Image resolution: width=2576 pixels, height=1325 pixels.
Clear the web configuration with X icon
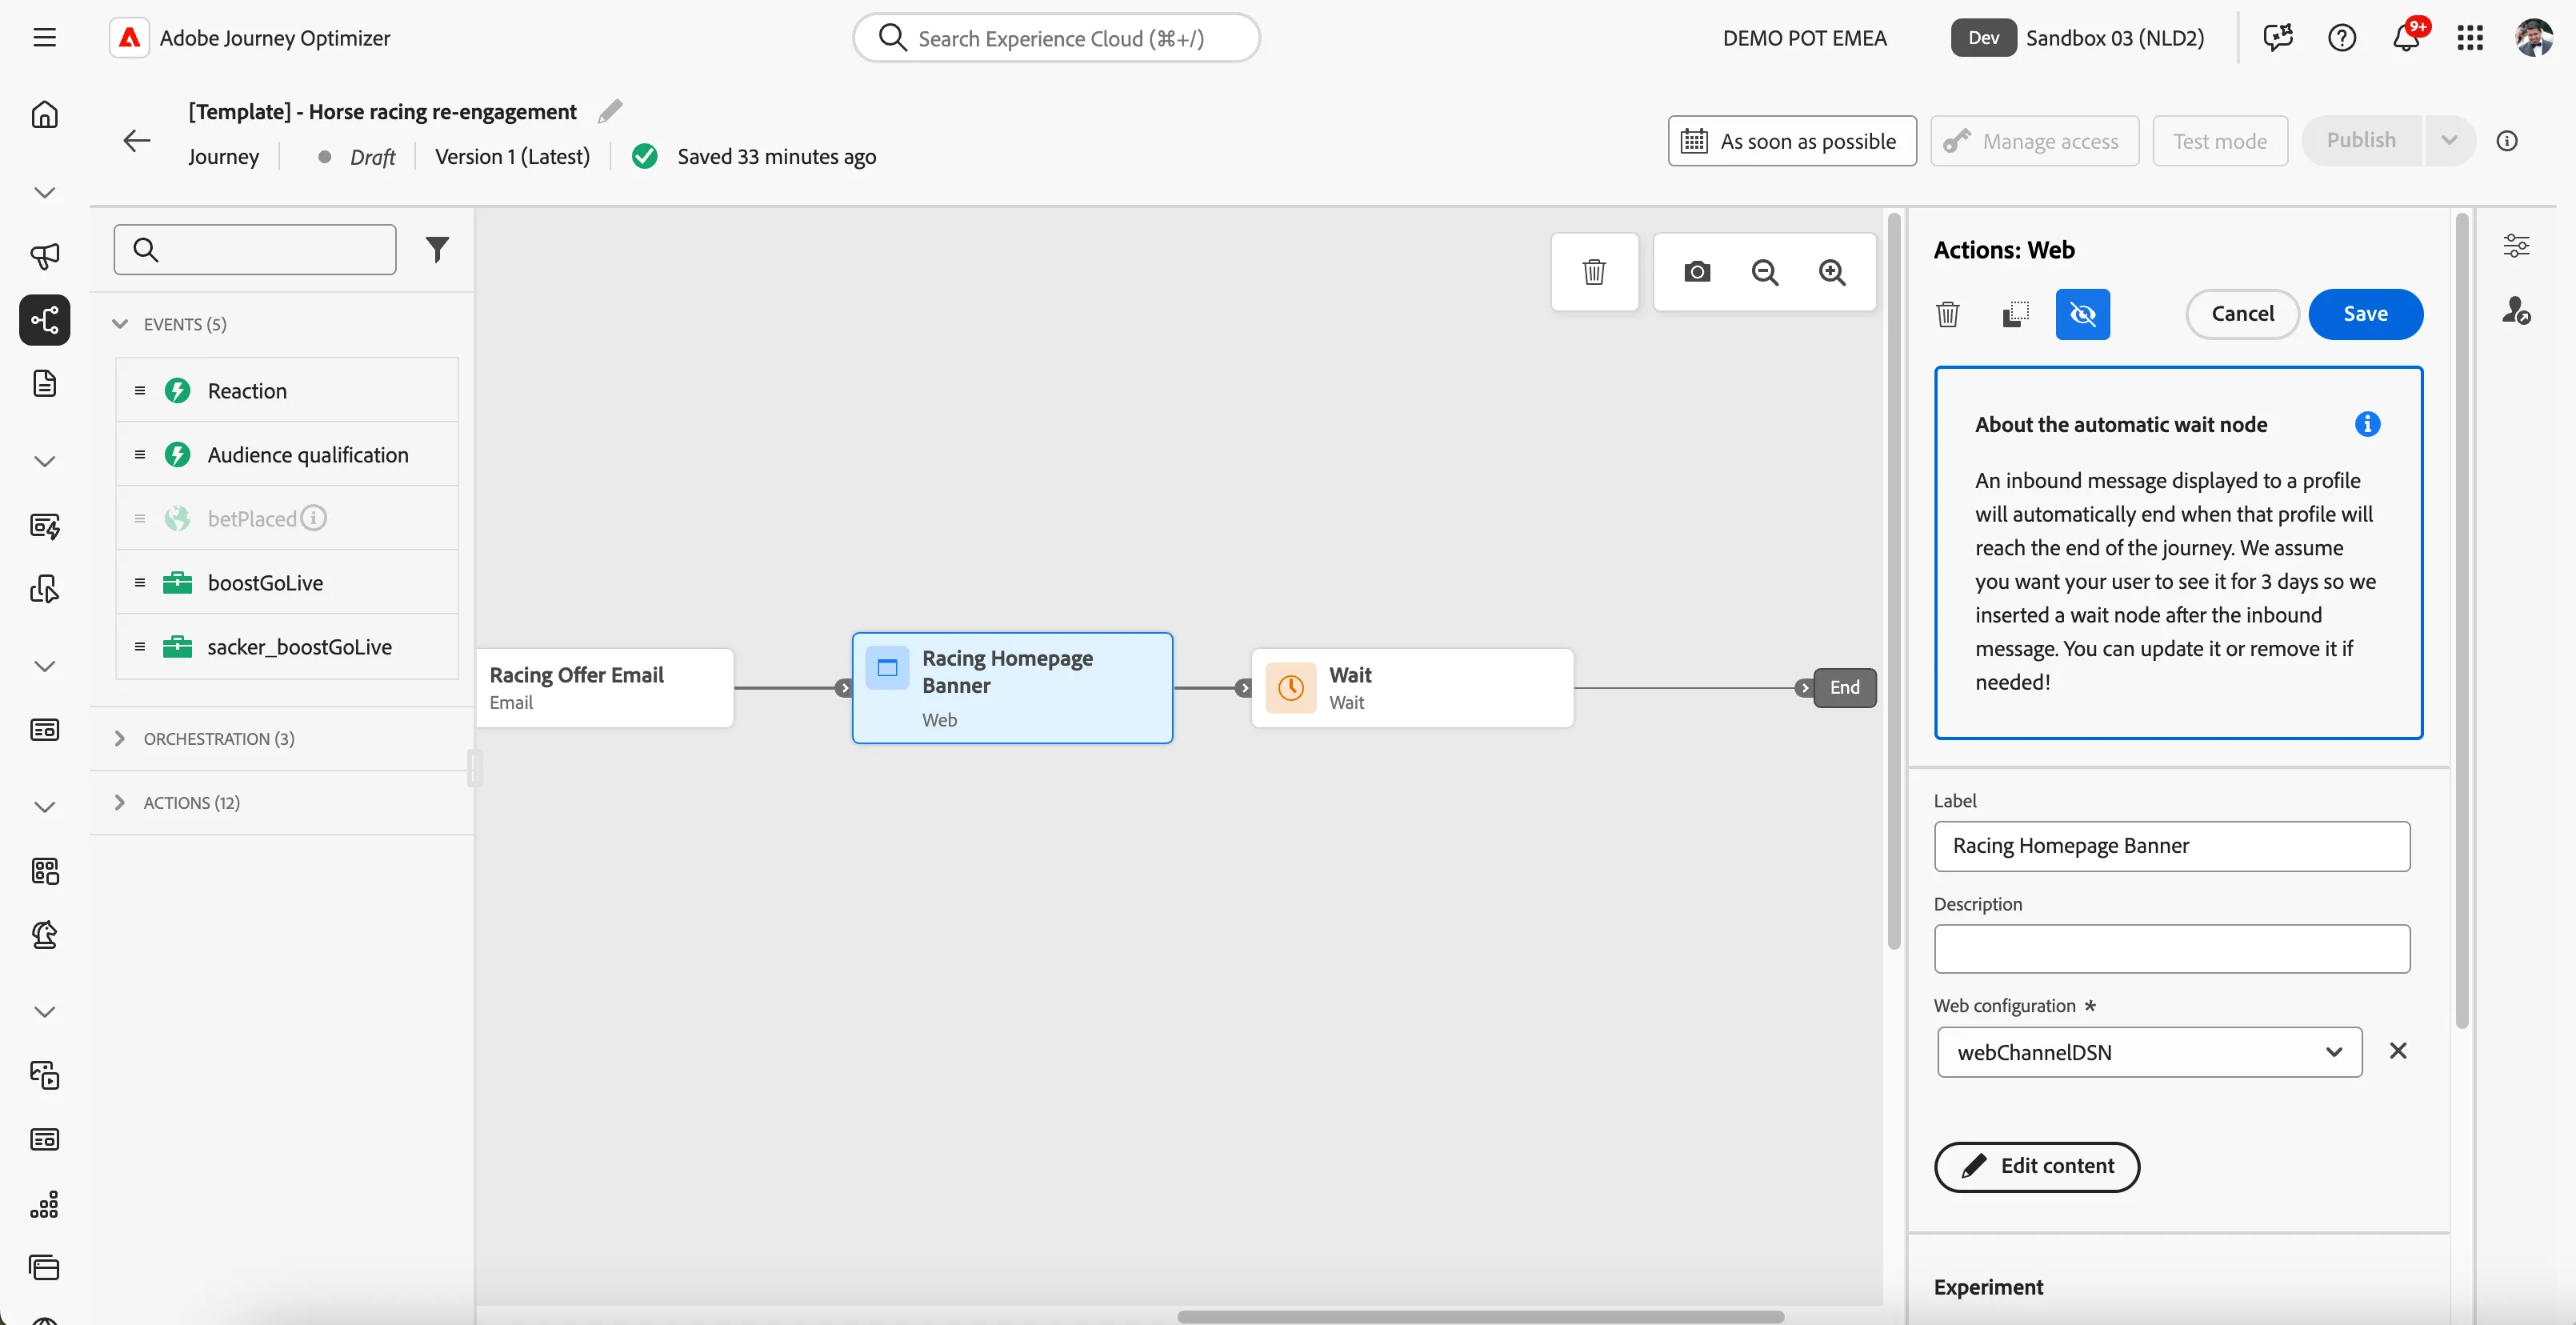click(x=2397, y=1051)
